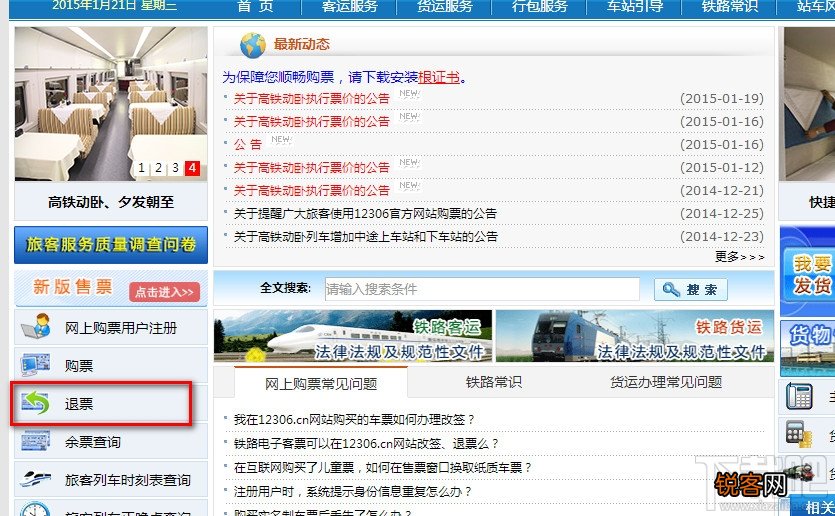Switch to the 货运办理常见问题 tab

pyautogui.click(x=666, y=382)
